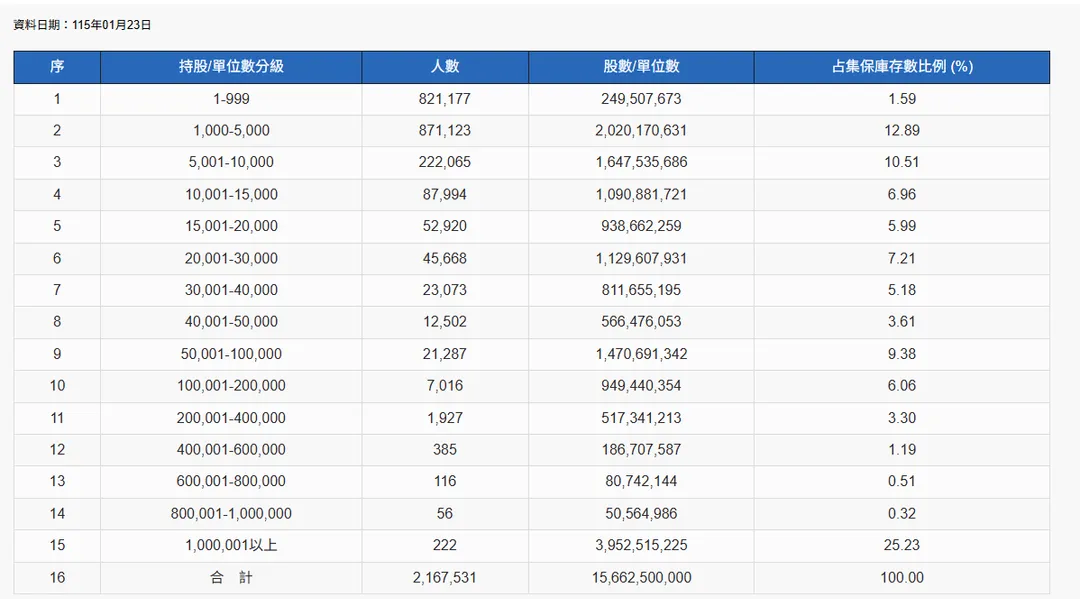
Task: Click the 40,001-50,000 range cell
Action: pos(231,322)
